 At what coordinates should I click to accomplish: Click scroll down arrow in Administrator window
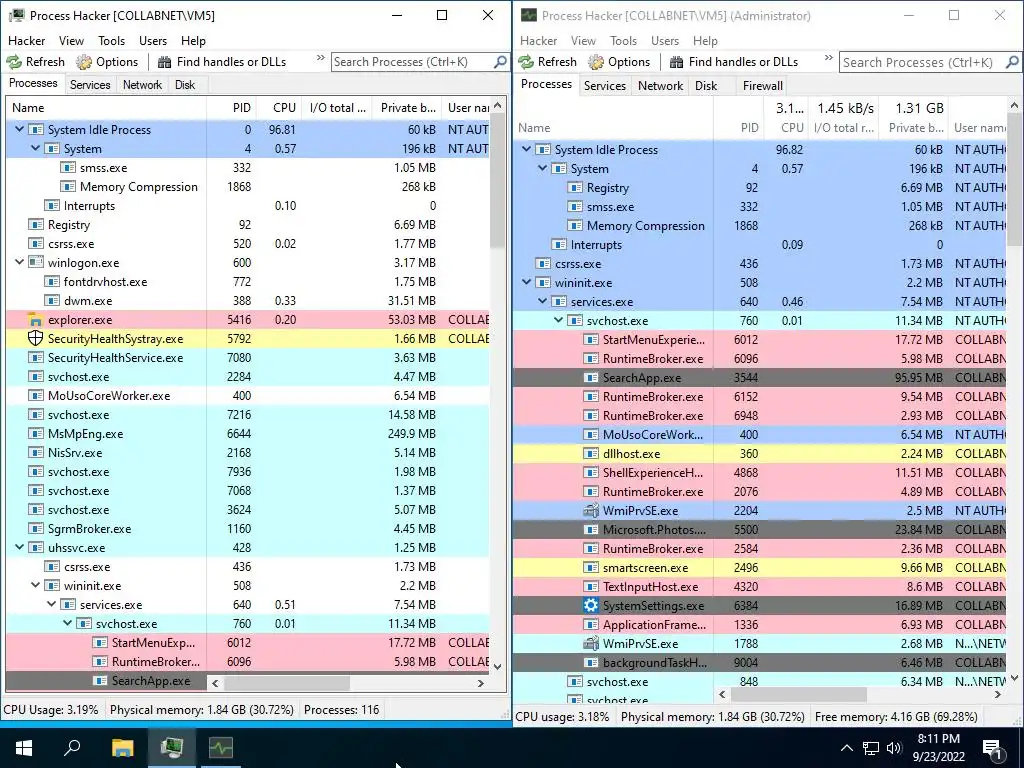(x=1014, y=679)
